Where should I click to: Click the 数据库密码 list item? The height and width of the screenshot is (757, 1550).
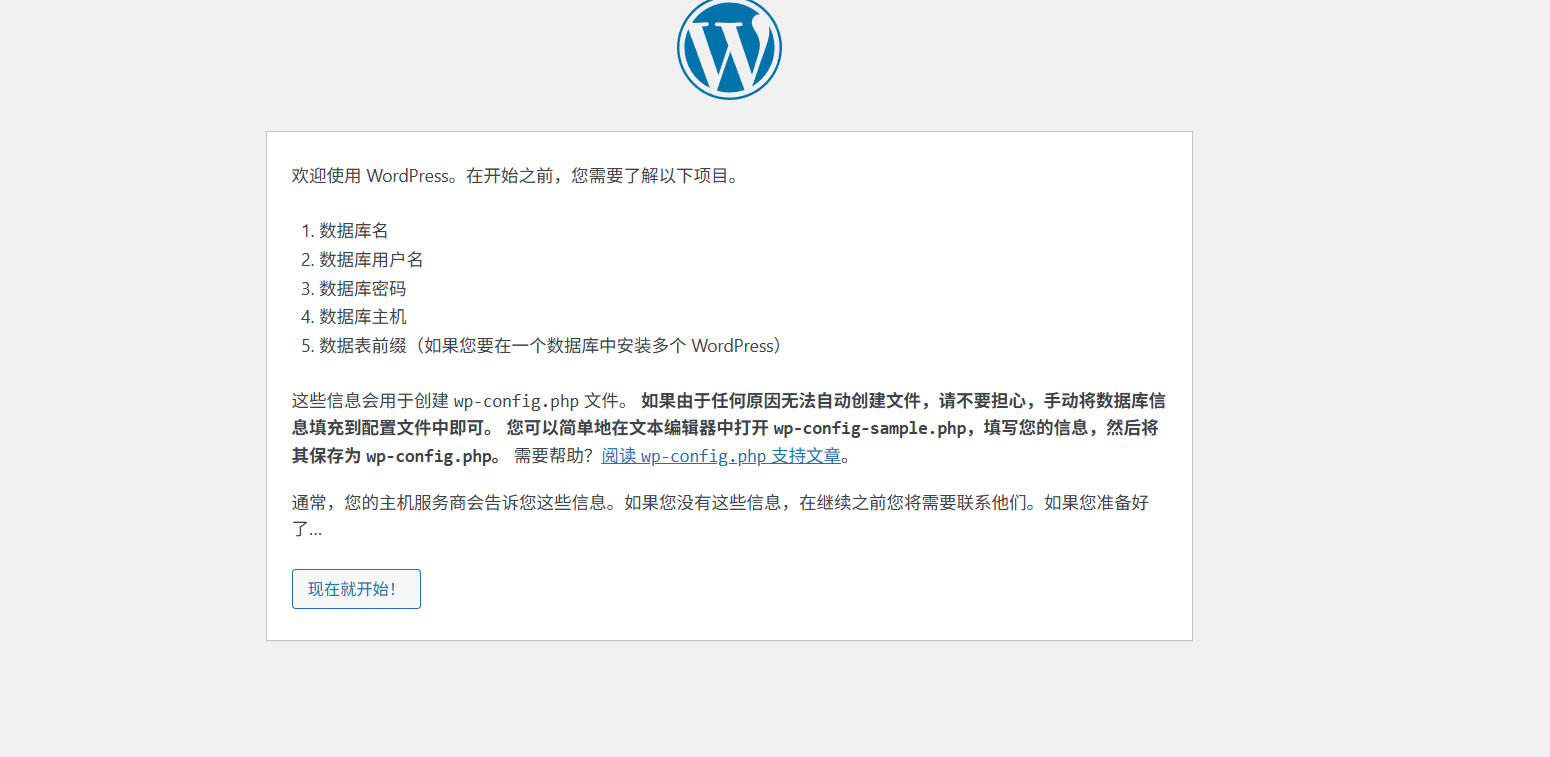click(362, 289)
